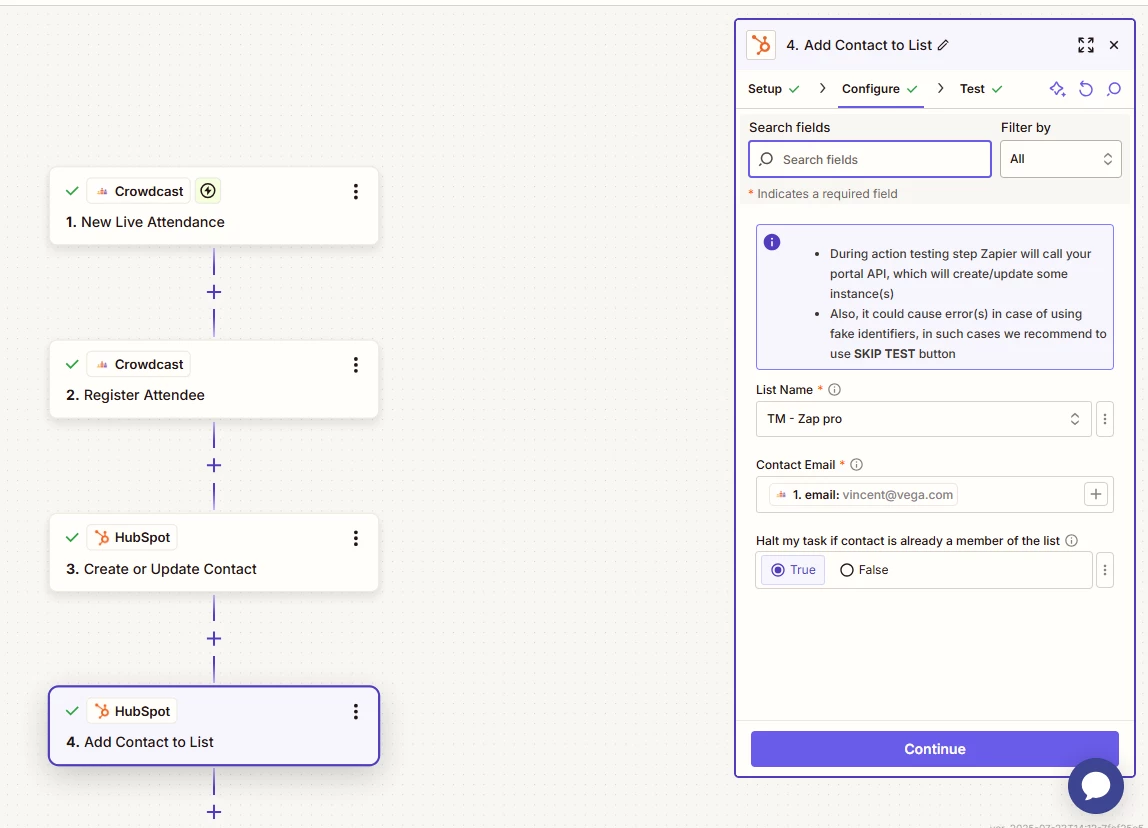This screenshot has height=828, width=1148.
Task: Select the 1. New Live Attendance step card
Action: pos(214,206)
